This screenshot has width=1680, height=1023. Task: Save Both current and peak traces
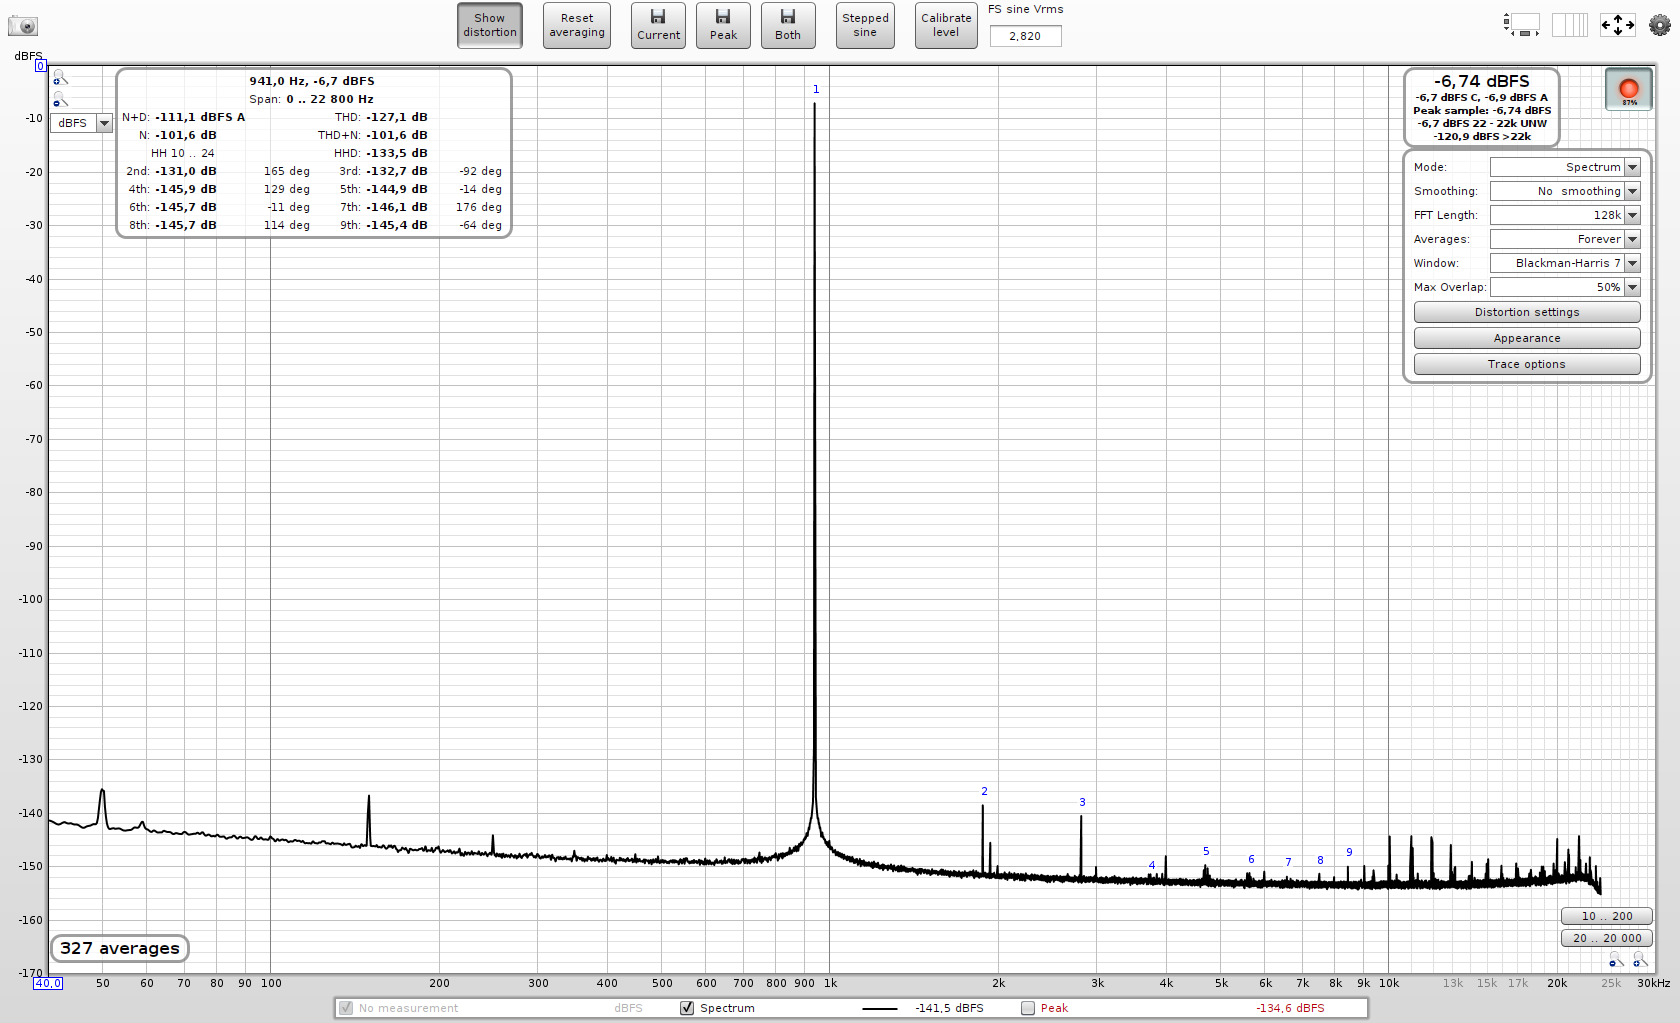pyautogui.click(x=788, y=25)
